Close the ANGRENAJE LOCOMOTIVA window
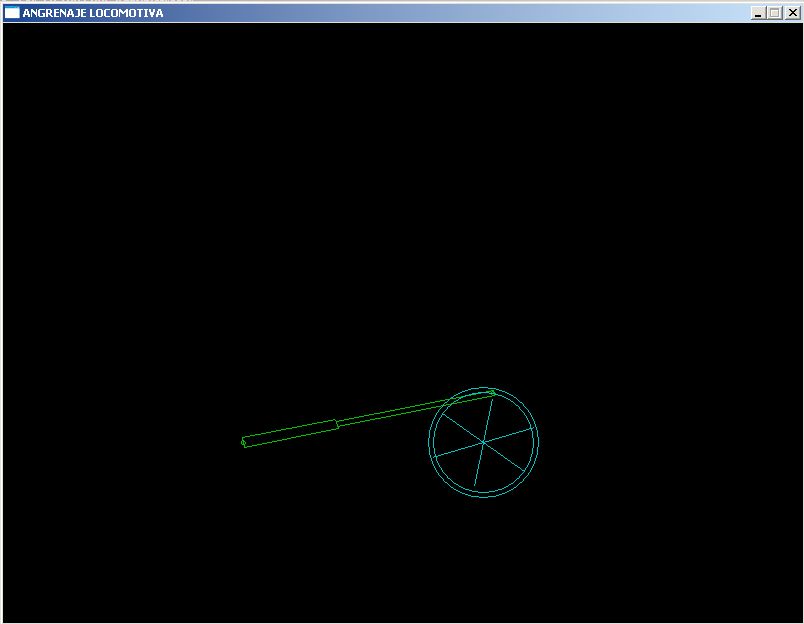804x624 pixels. tap(792, 13)
